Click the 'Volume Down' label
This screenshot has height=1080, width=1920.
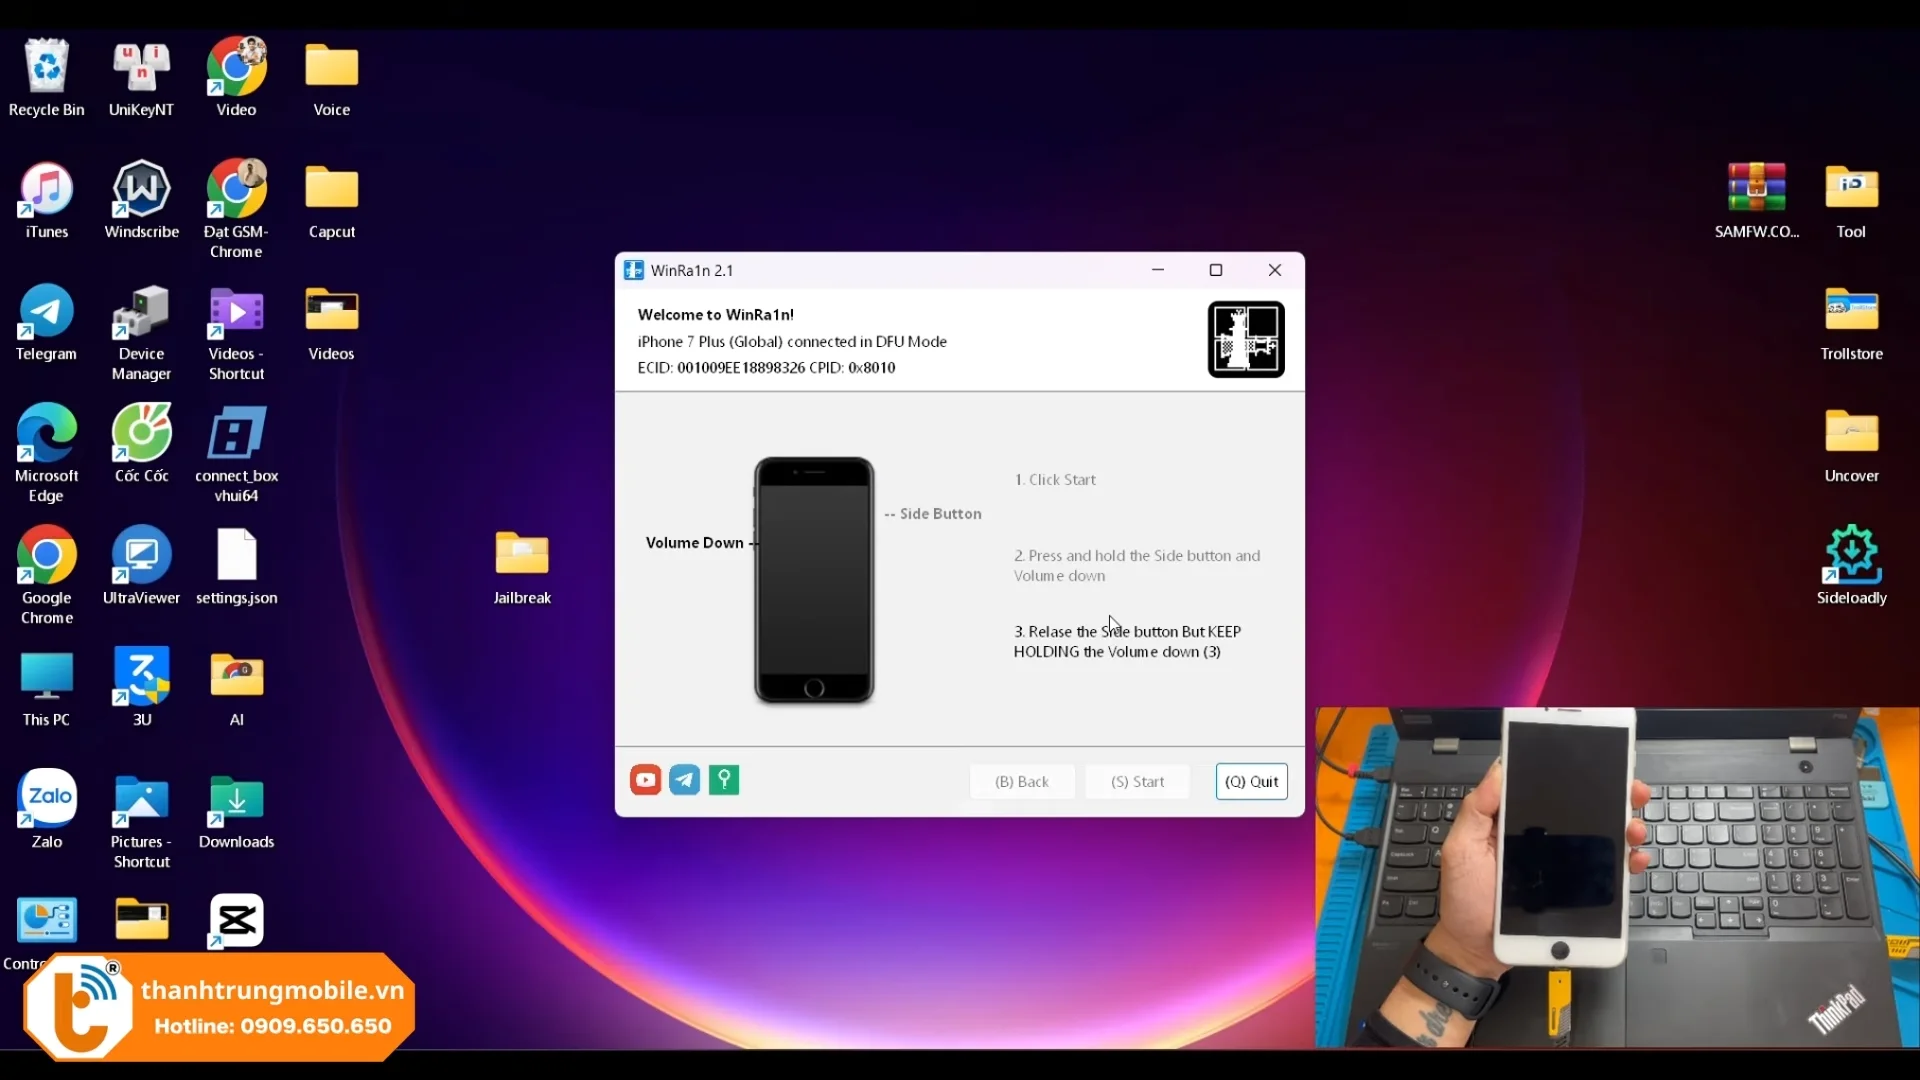pos(695,543)
